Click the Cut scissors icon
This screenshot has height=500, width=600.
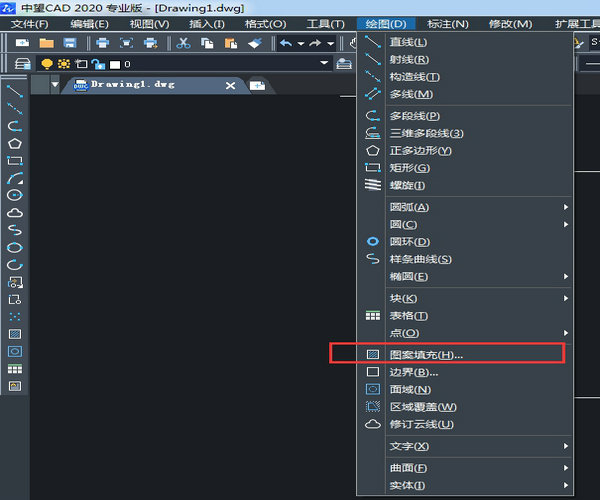tap(182, 43)
